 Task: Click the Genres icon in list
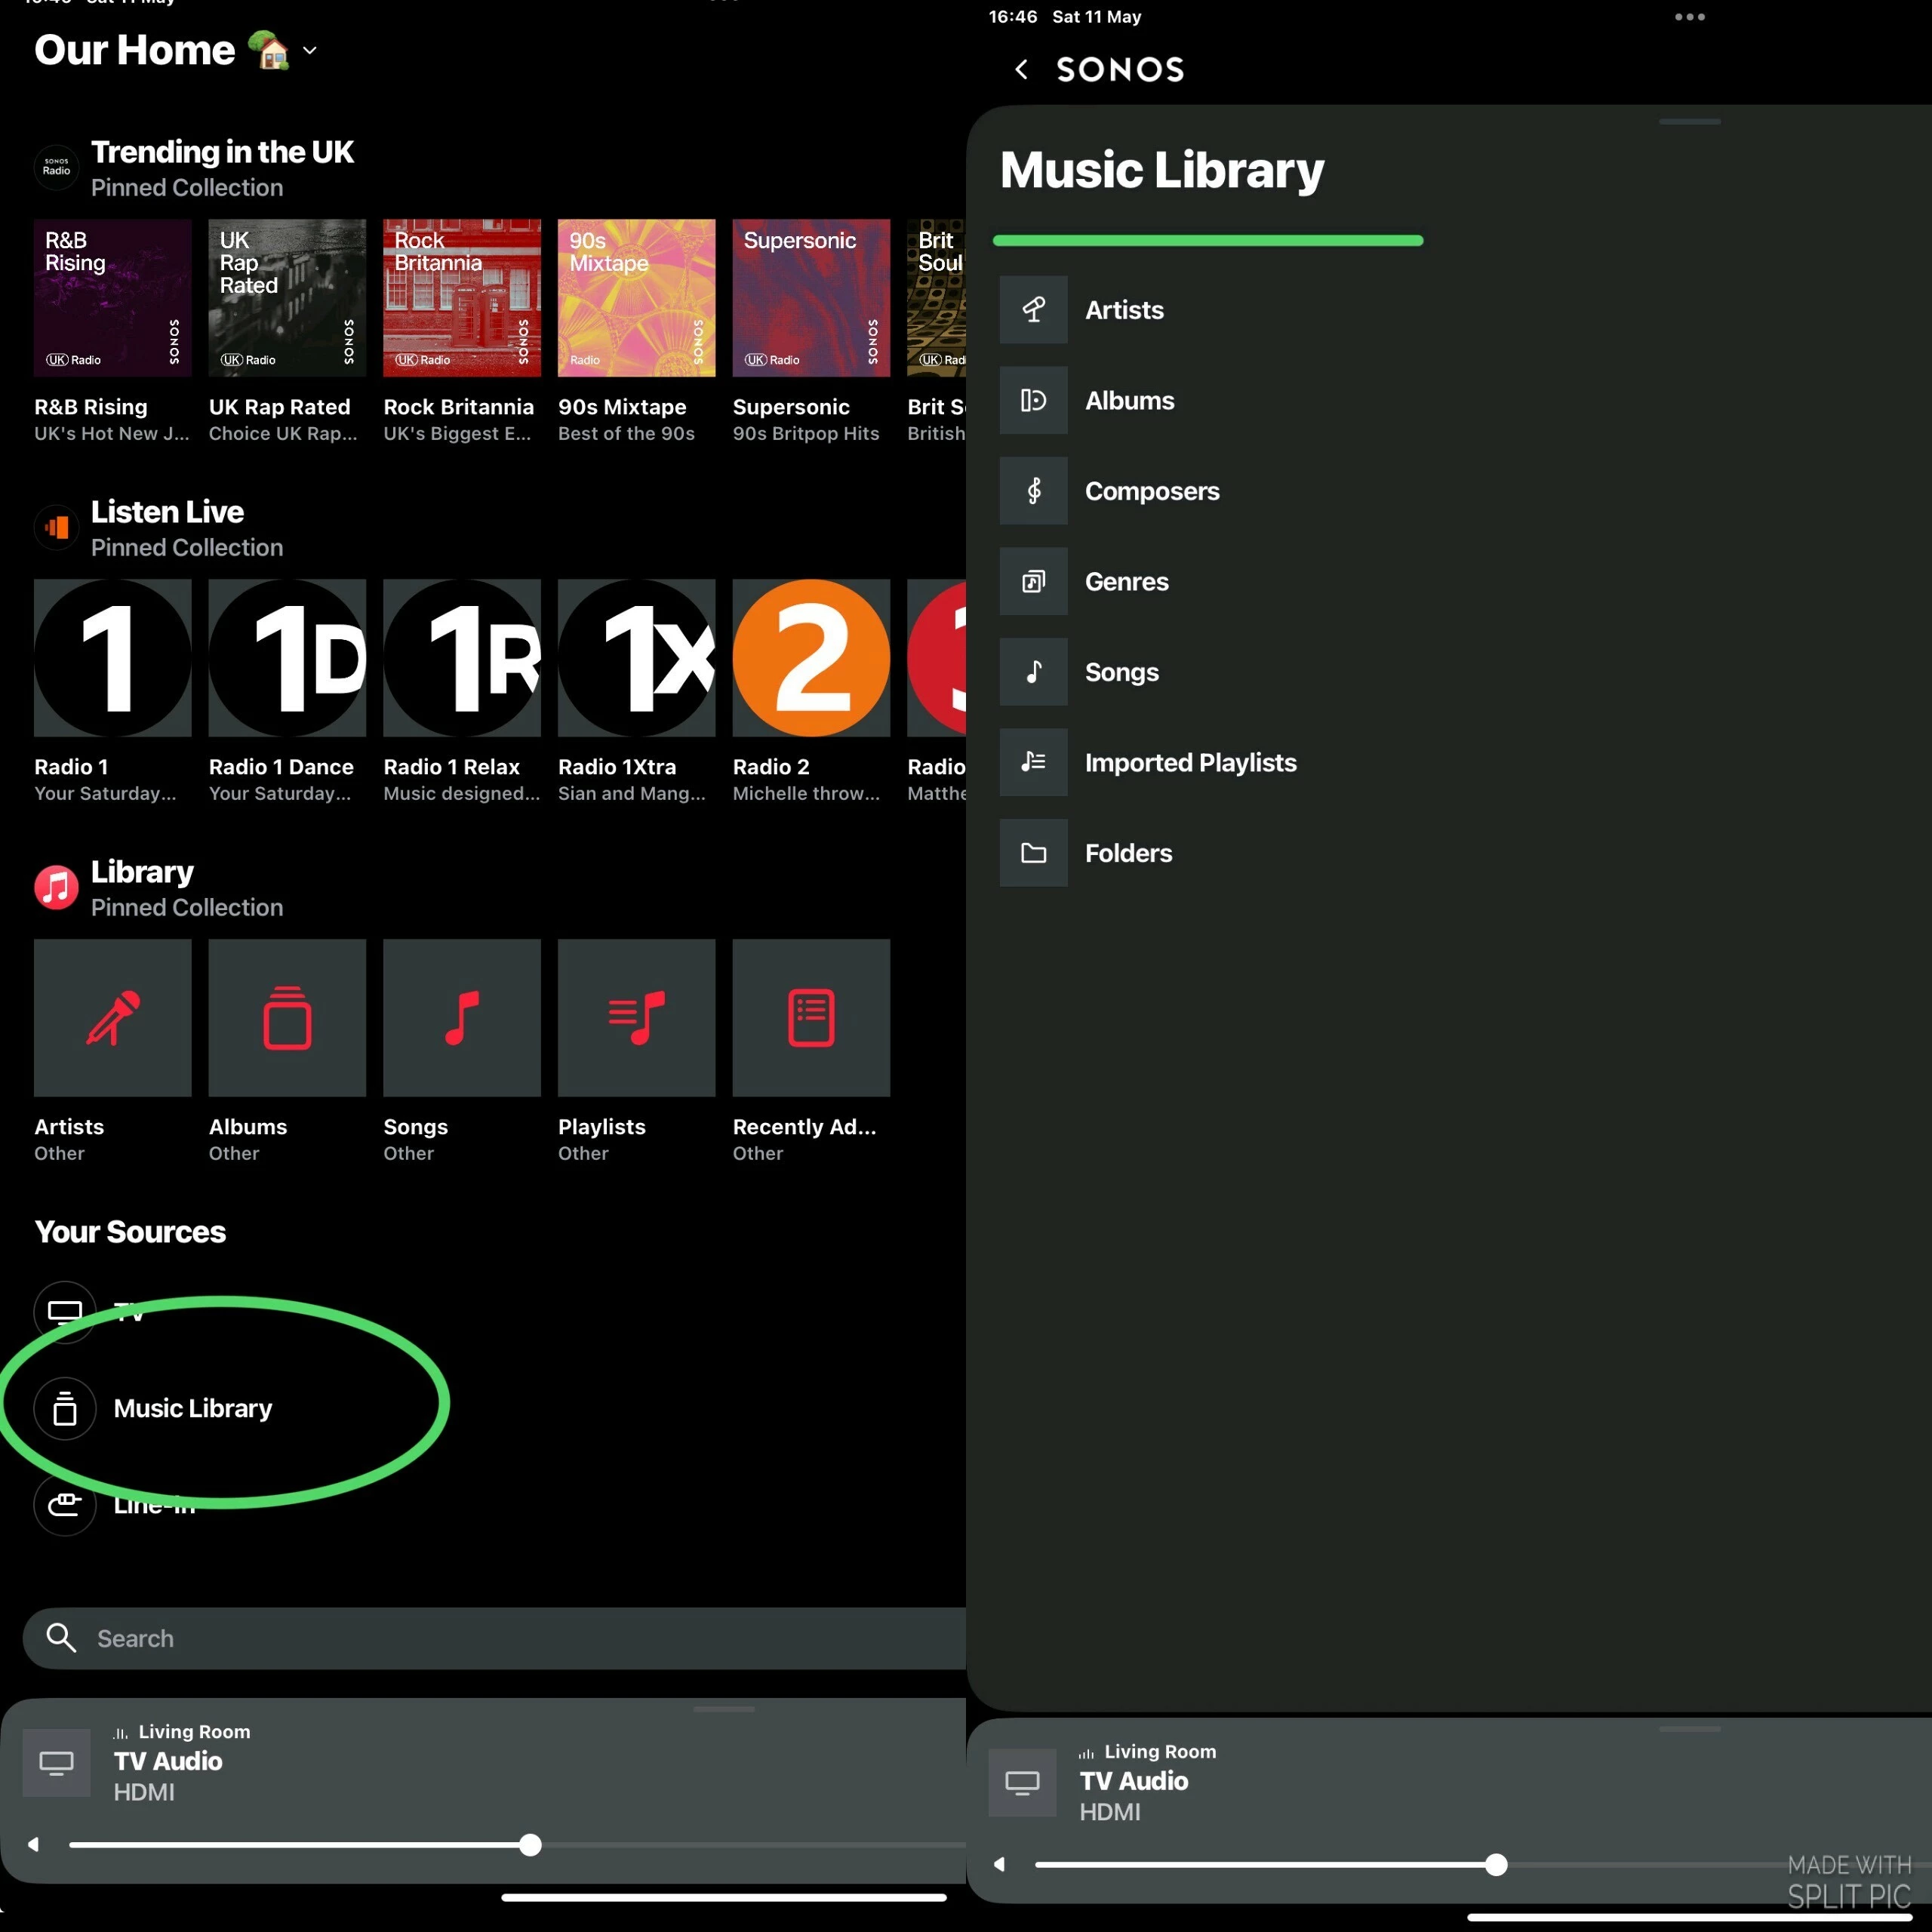[x=1034, y=582]
